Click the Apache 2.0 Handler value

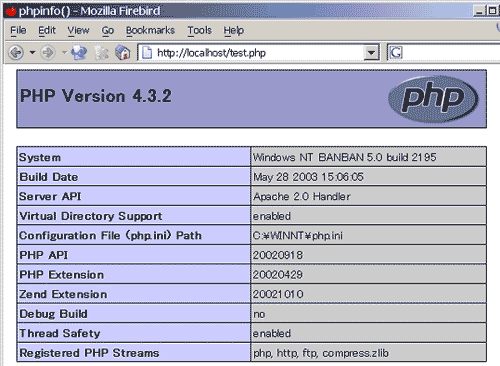point(302,196)
